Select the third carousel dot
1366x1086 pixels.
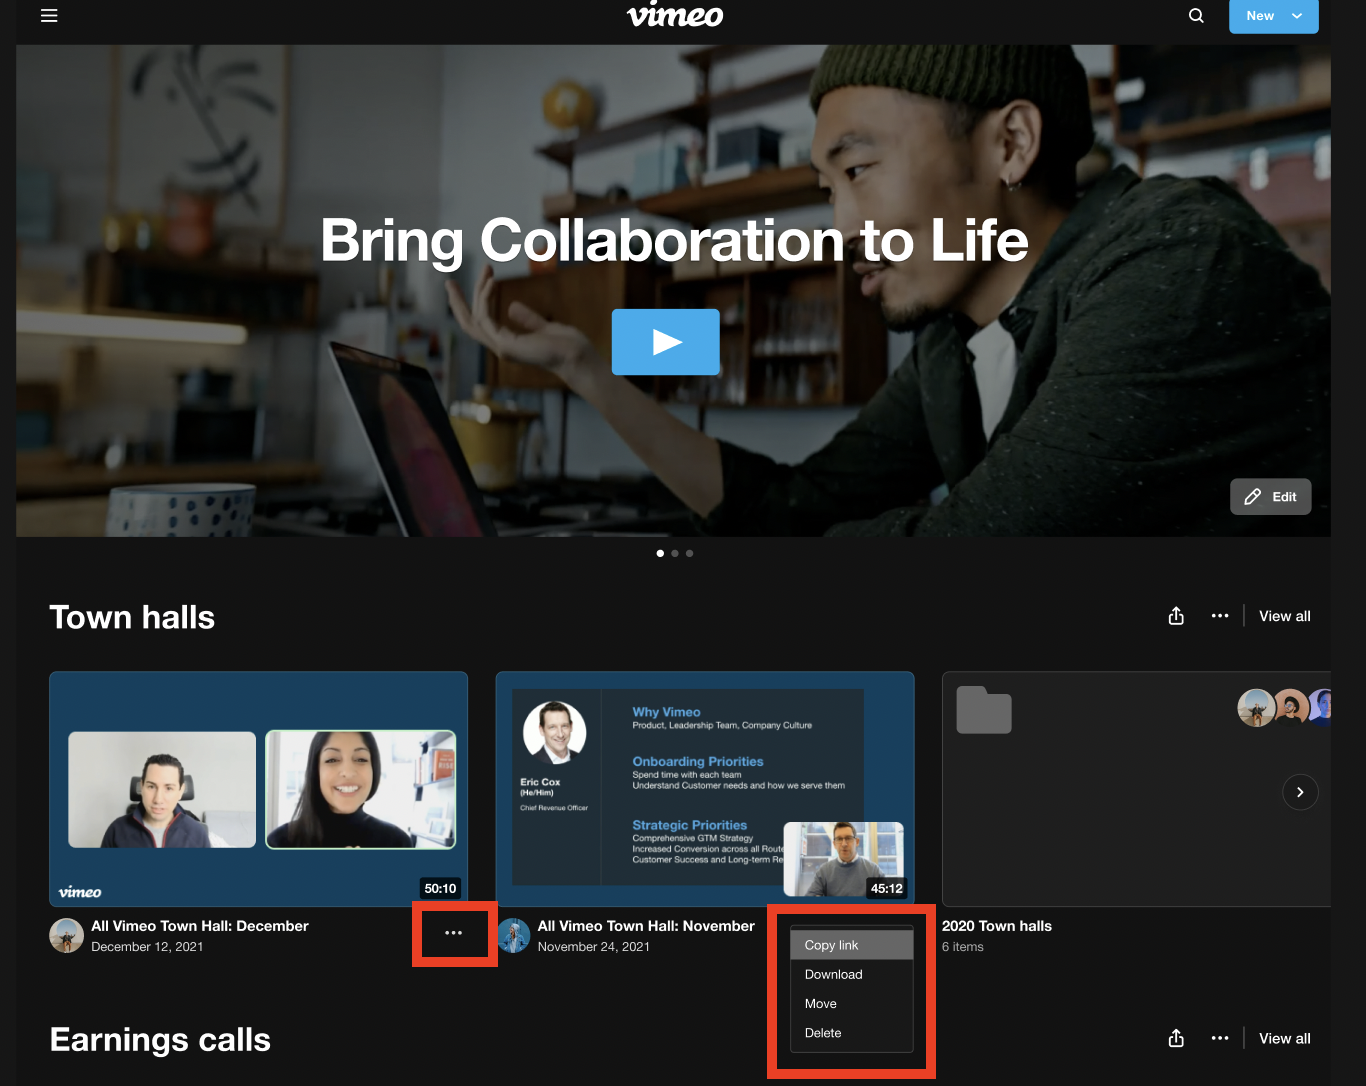(689, 553)
